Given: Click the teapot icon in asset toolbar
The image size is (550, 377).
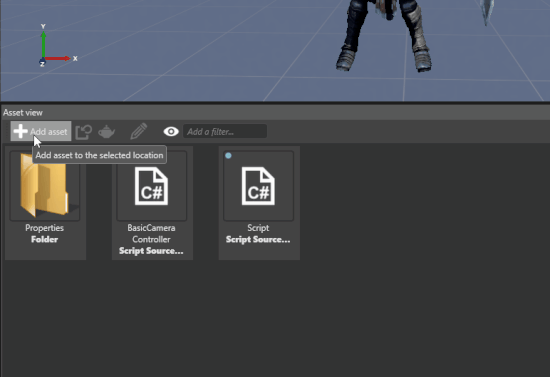Looking at the screenshot, I should (x=106, y=132).
